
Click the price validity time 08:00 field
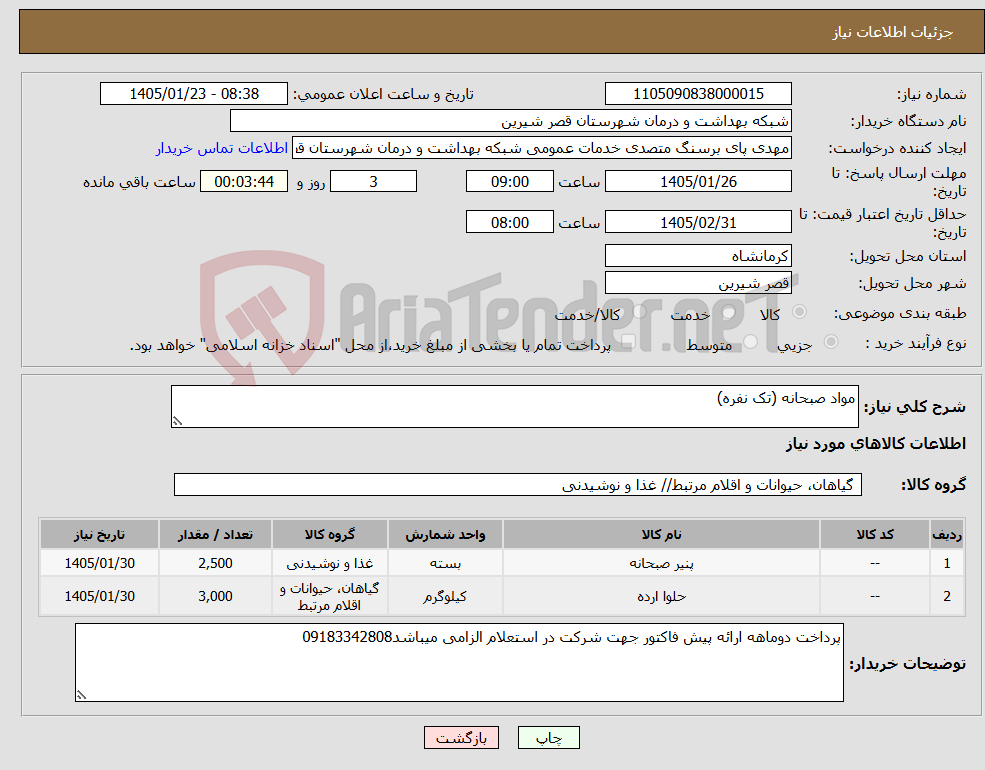click(x=509, y=222)
